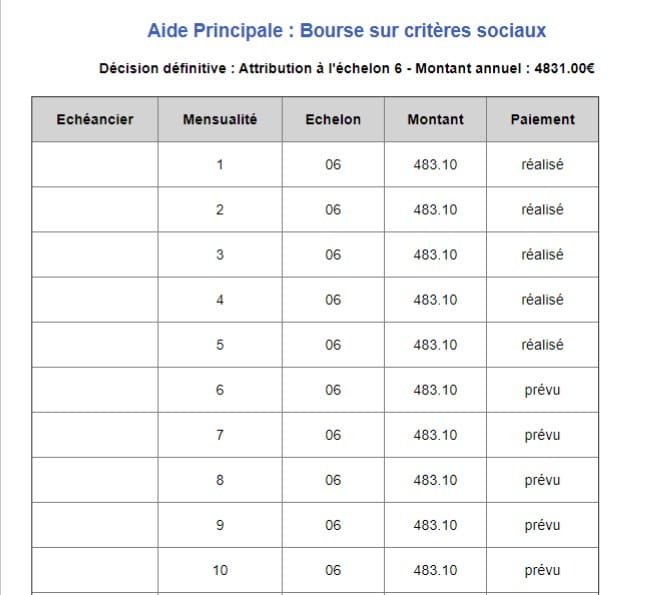Select the 483.10 amount for mensualité 7
The width and height of the screenshot is (653, 595).
pos(435,435)
